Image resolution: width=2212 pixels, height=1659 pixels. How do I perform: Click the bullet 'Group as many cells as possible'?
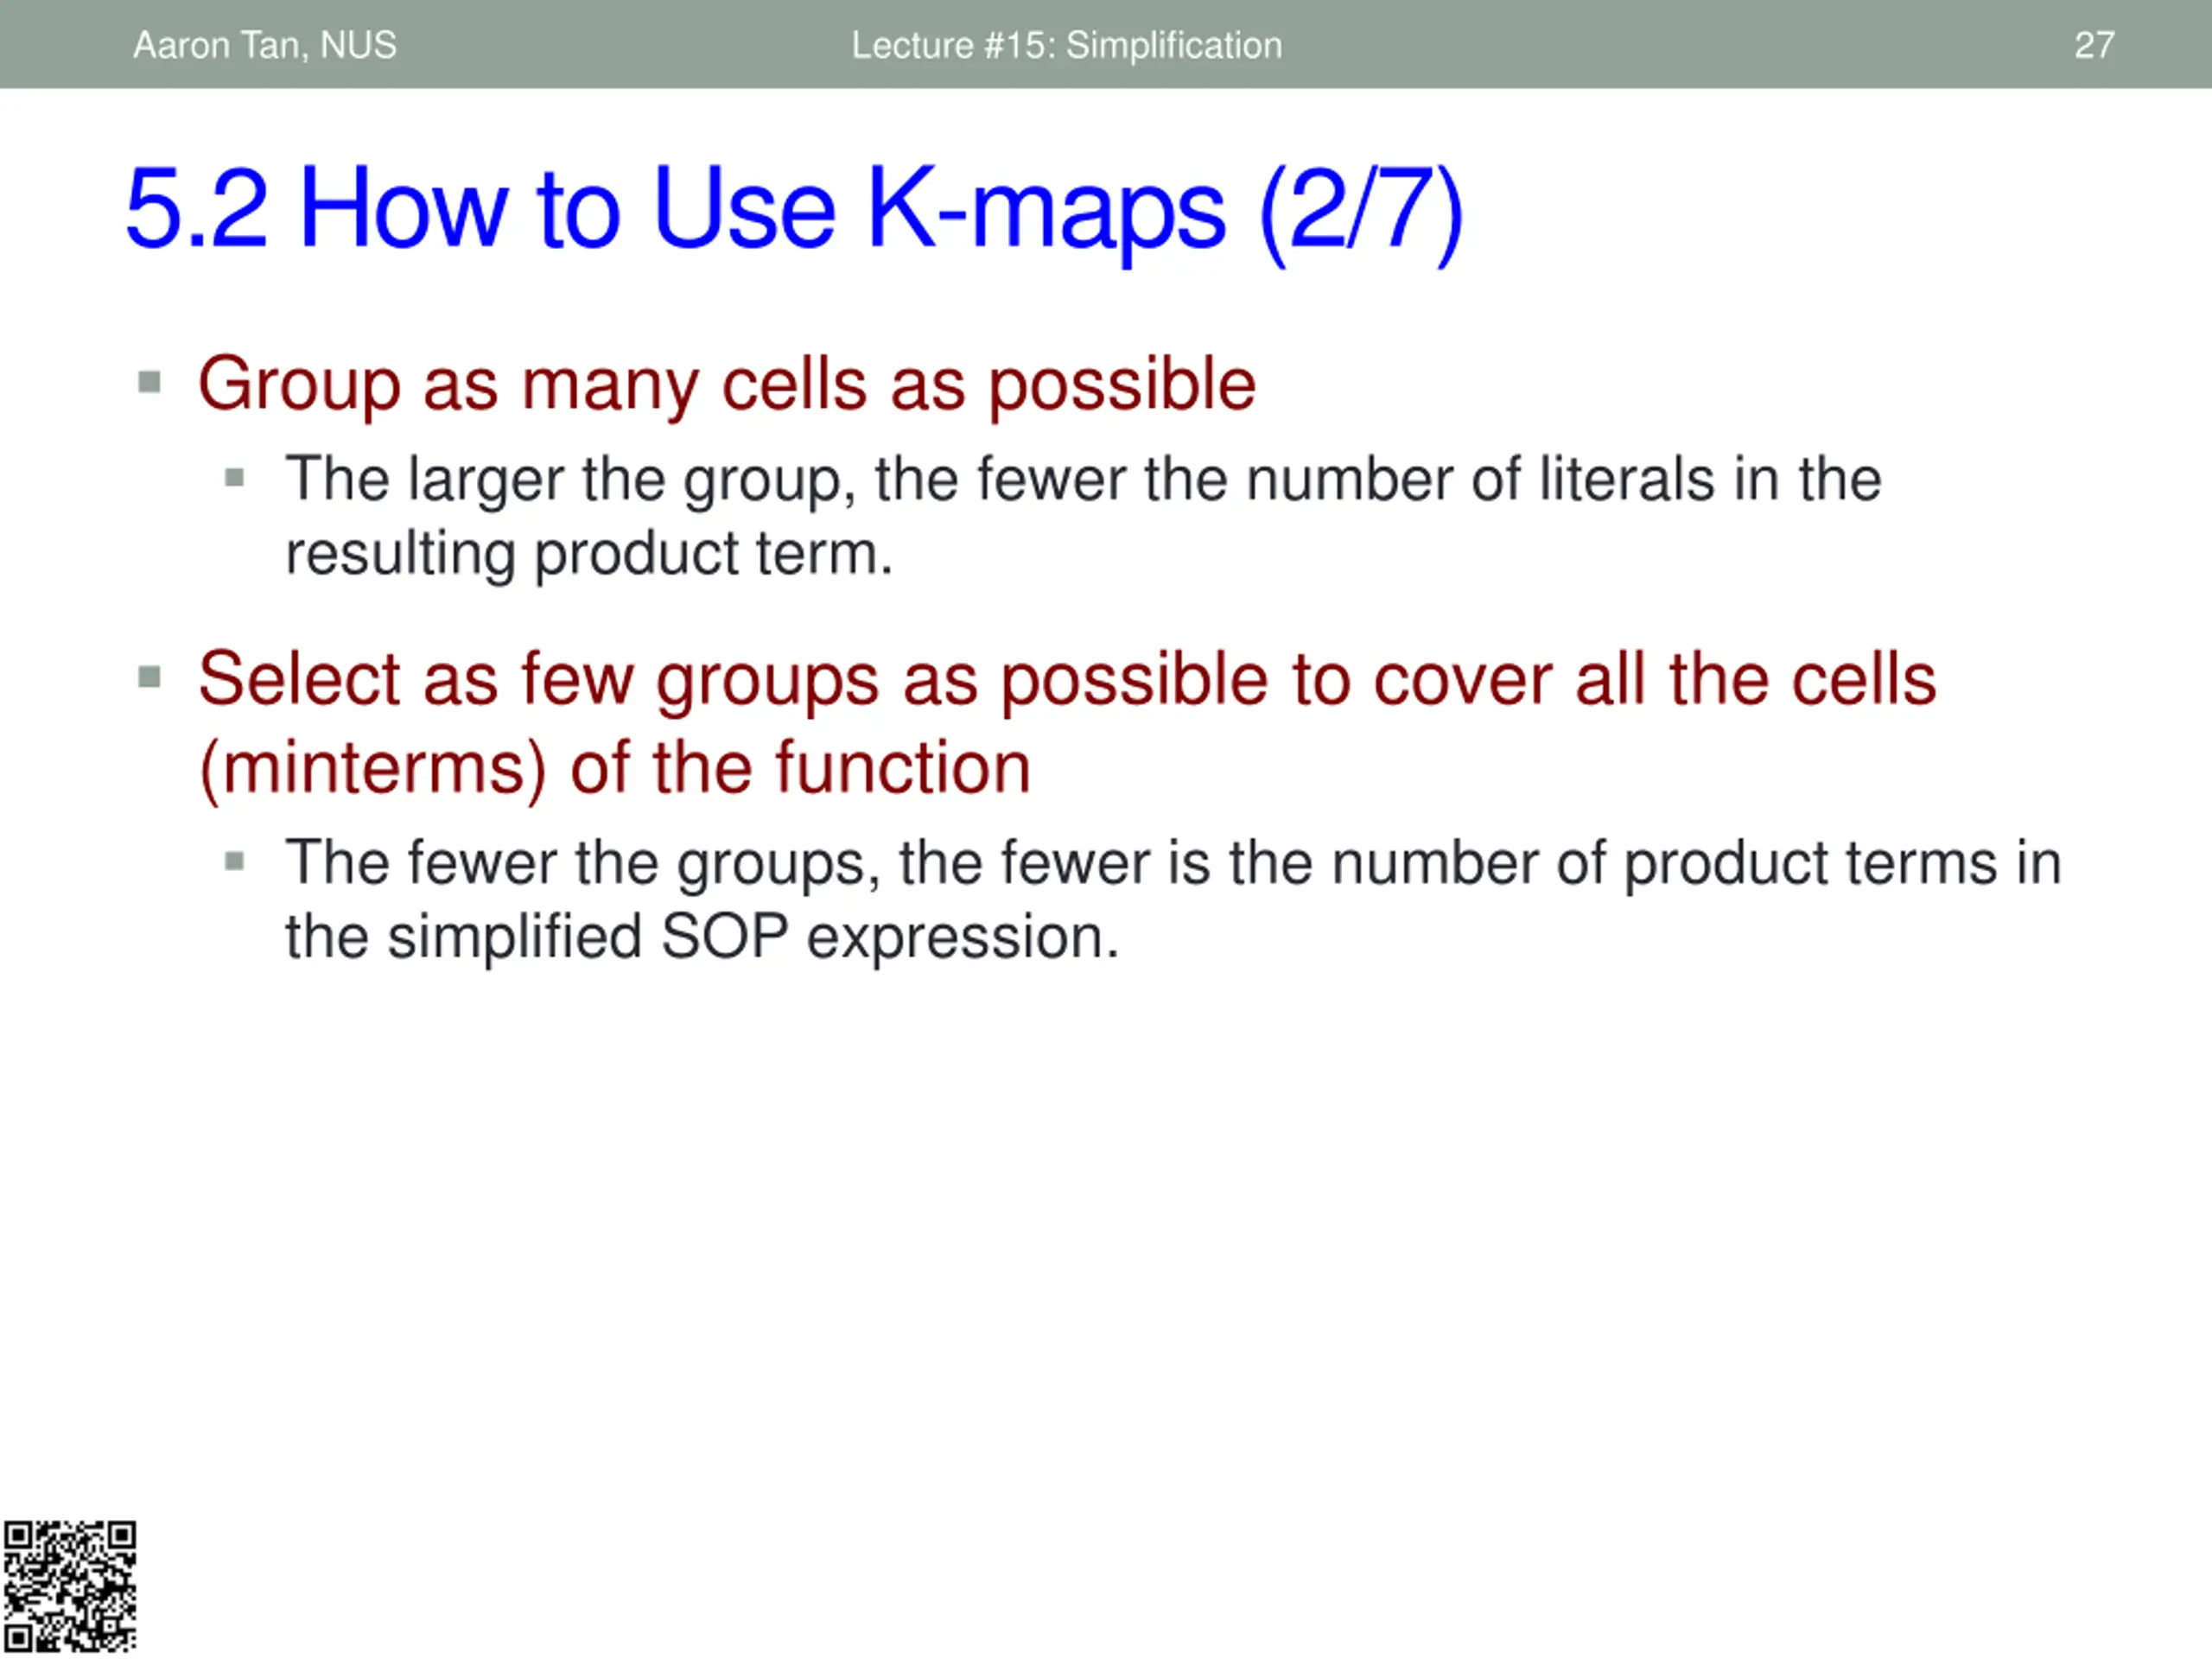727,384
